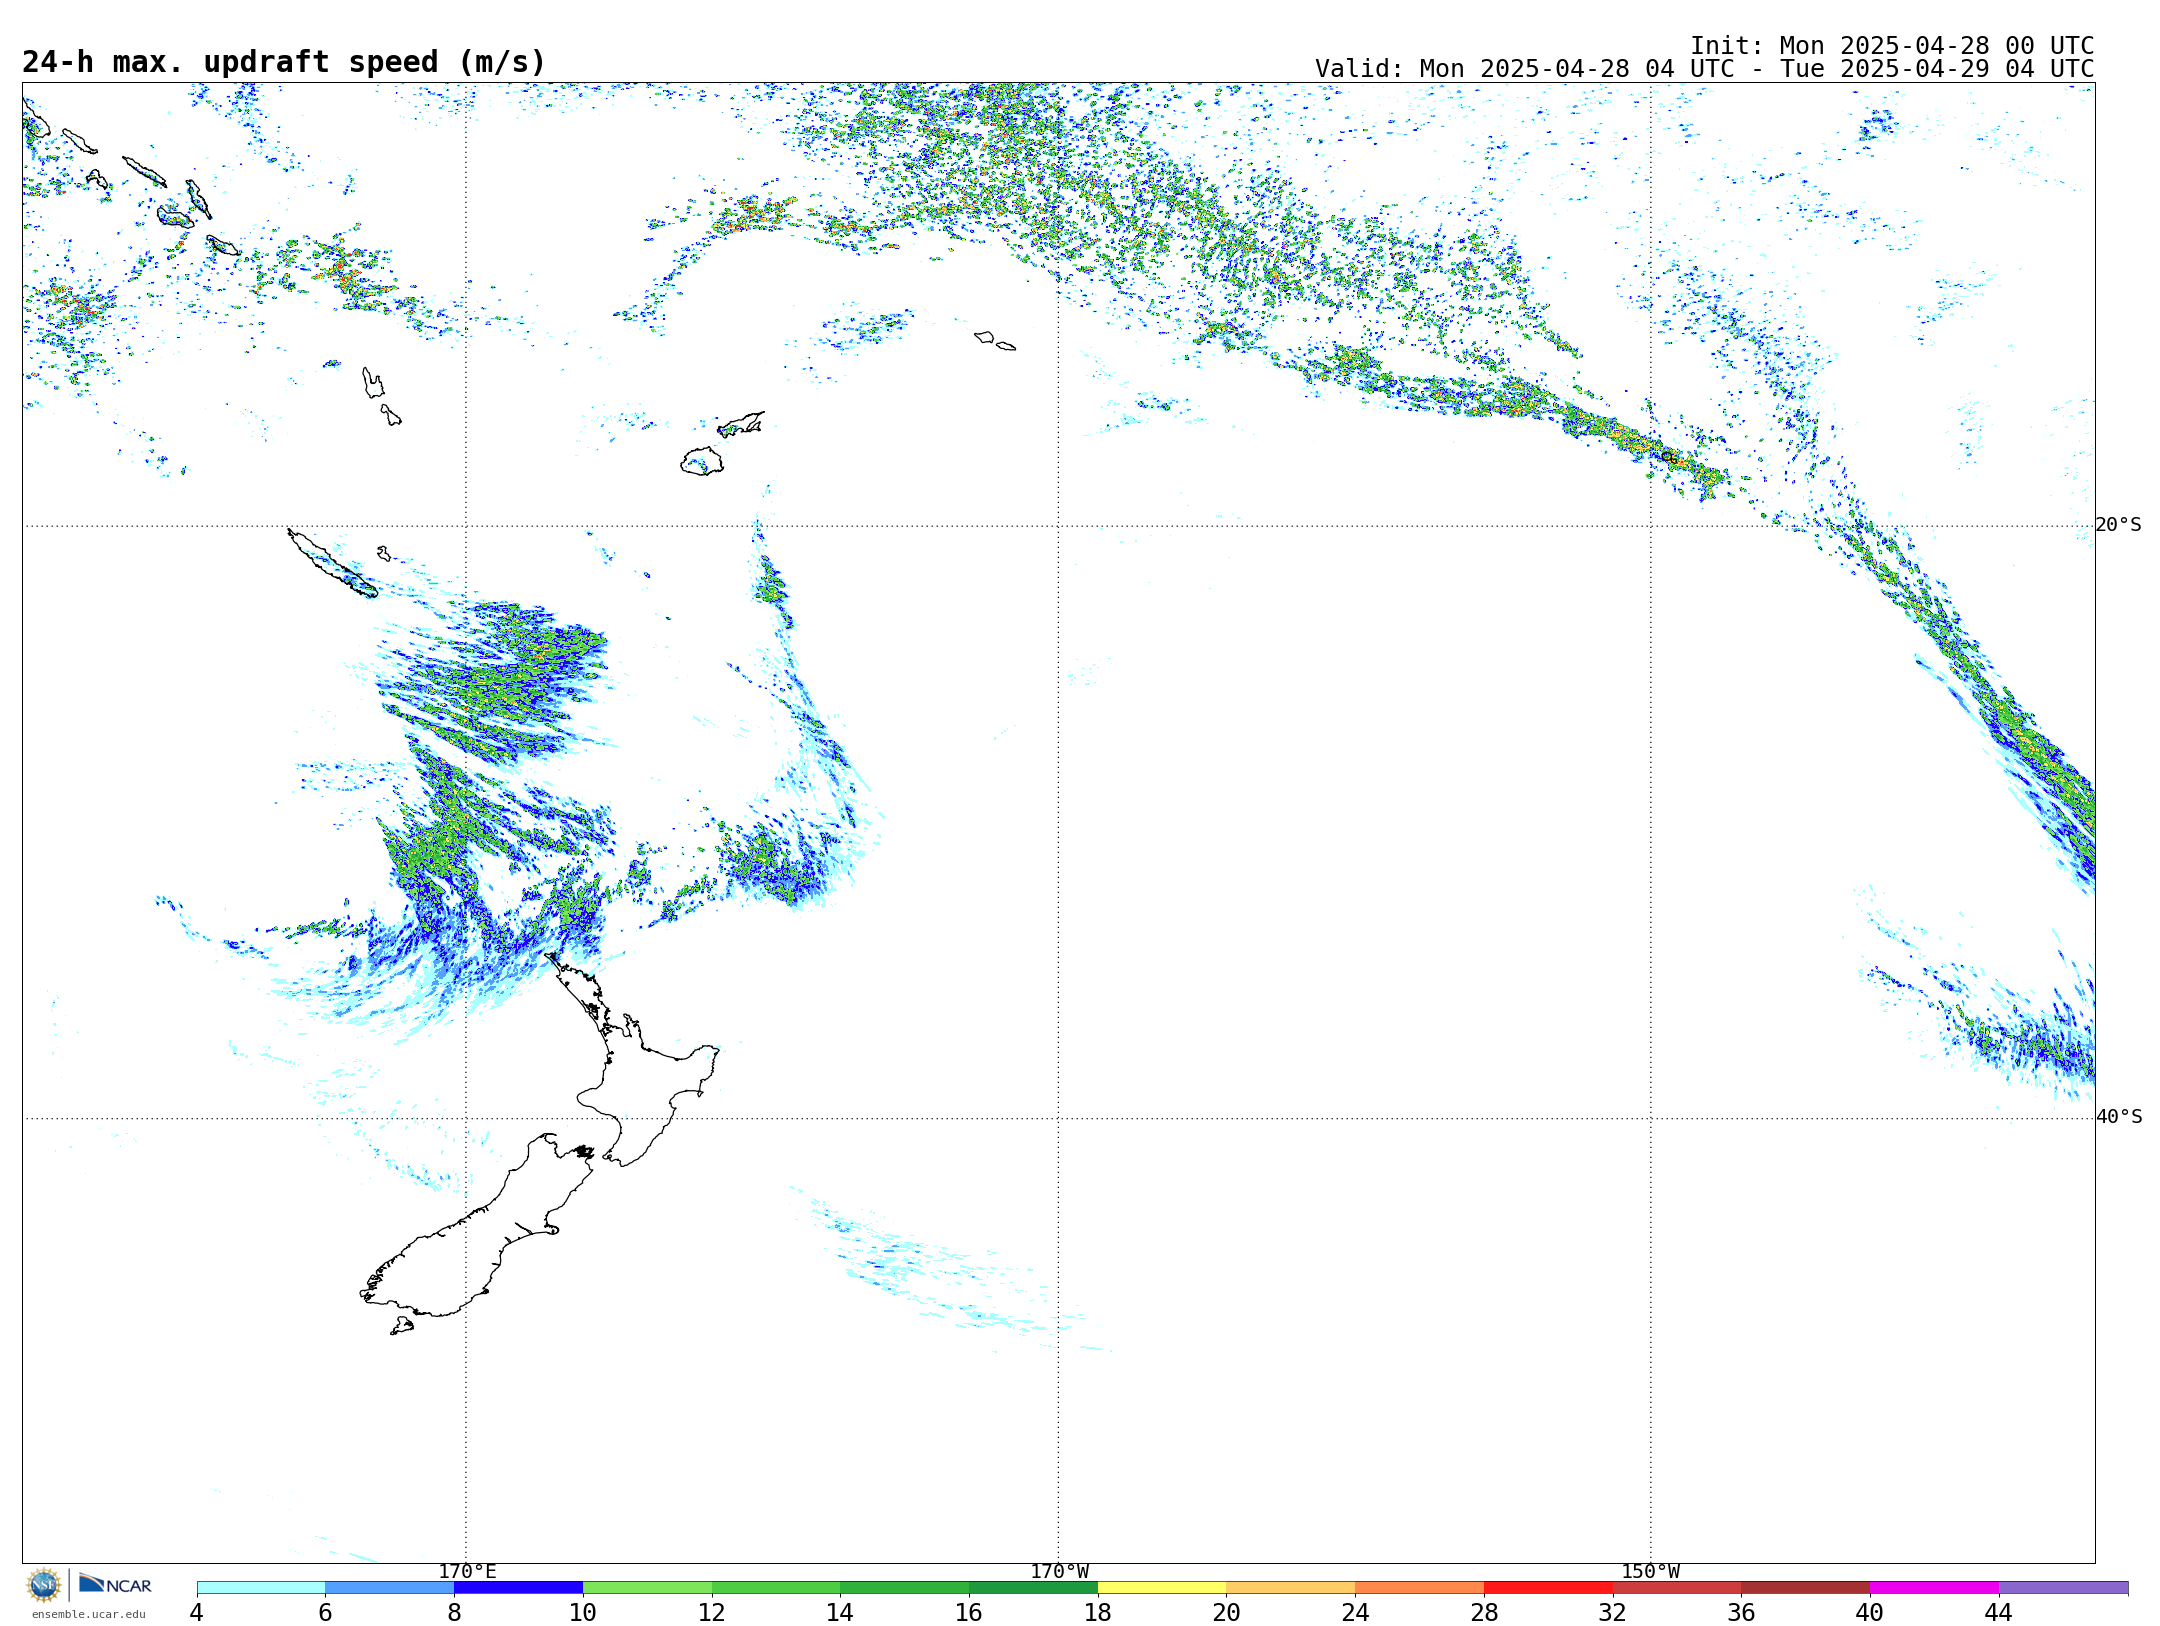Screen dimensions: 2160x1626
Task: Click the 170°E longitude label
Action: tap(467, 1571)
